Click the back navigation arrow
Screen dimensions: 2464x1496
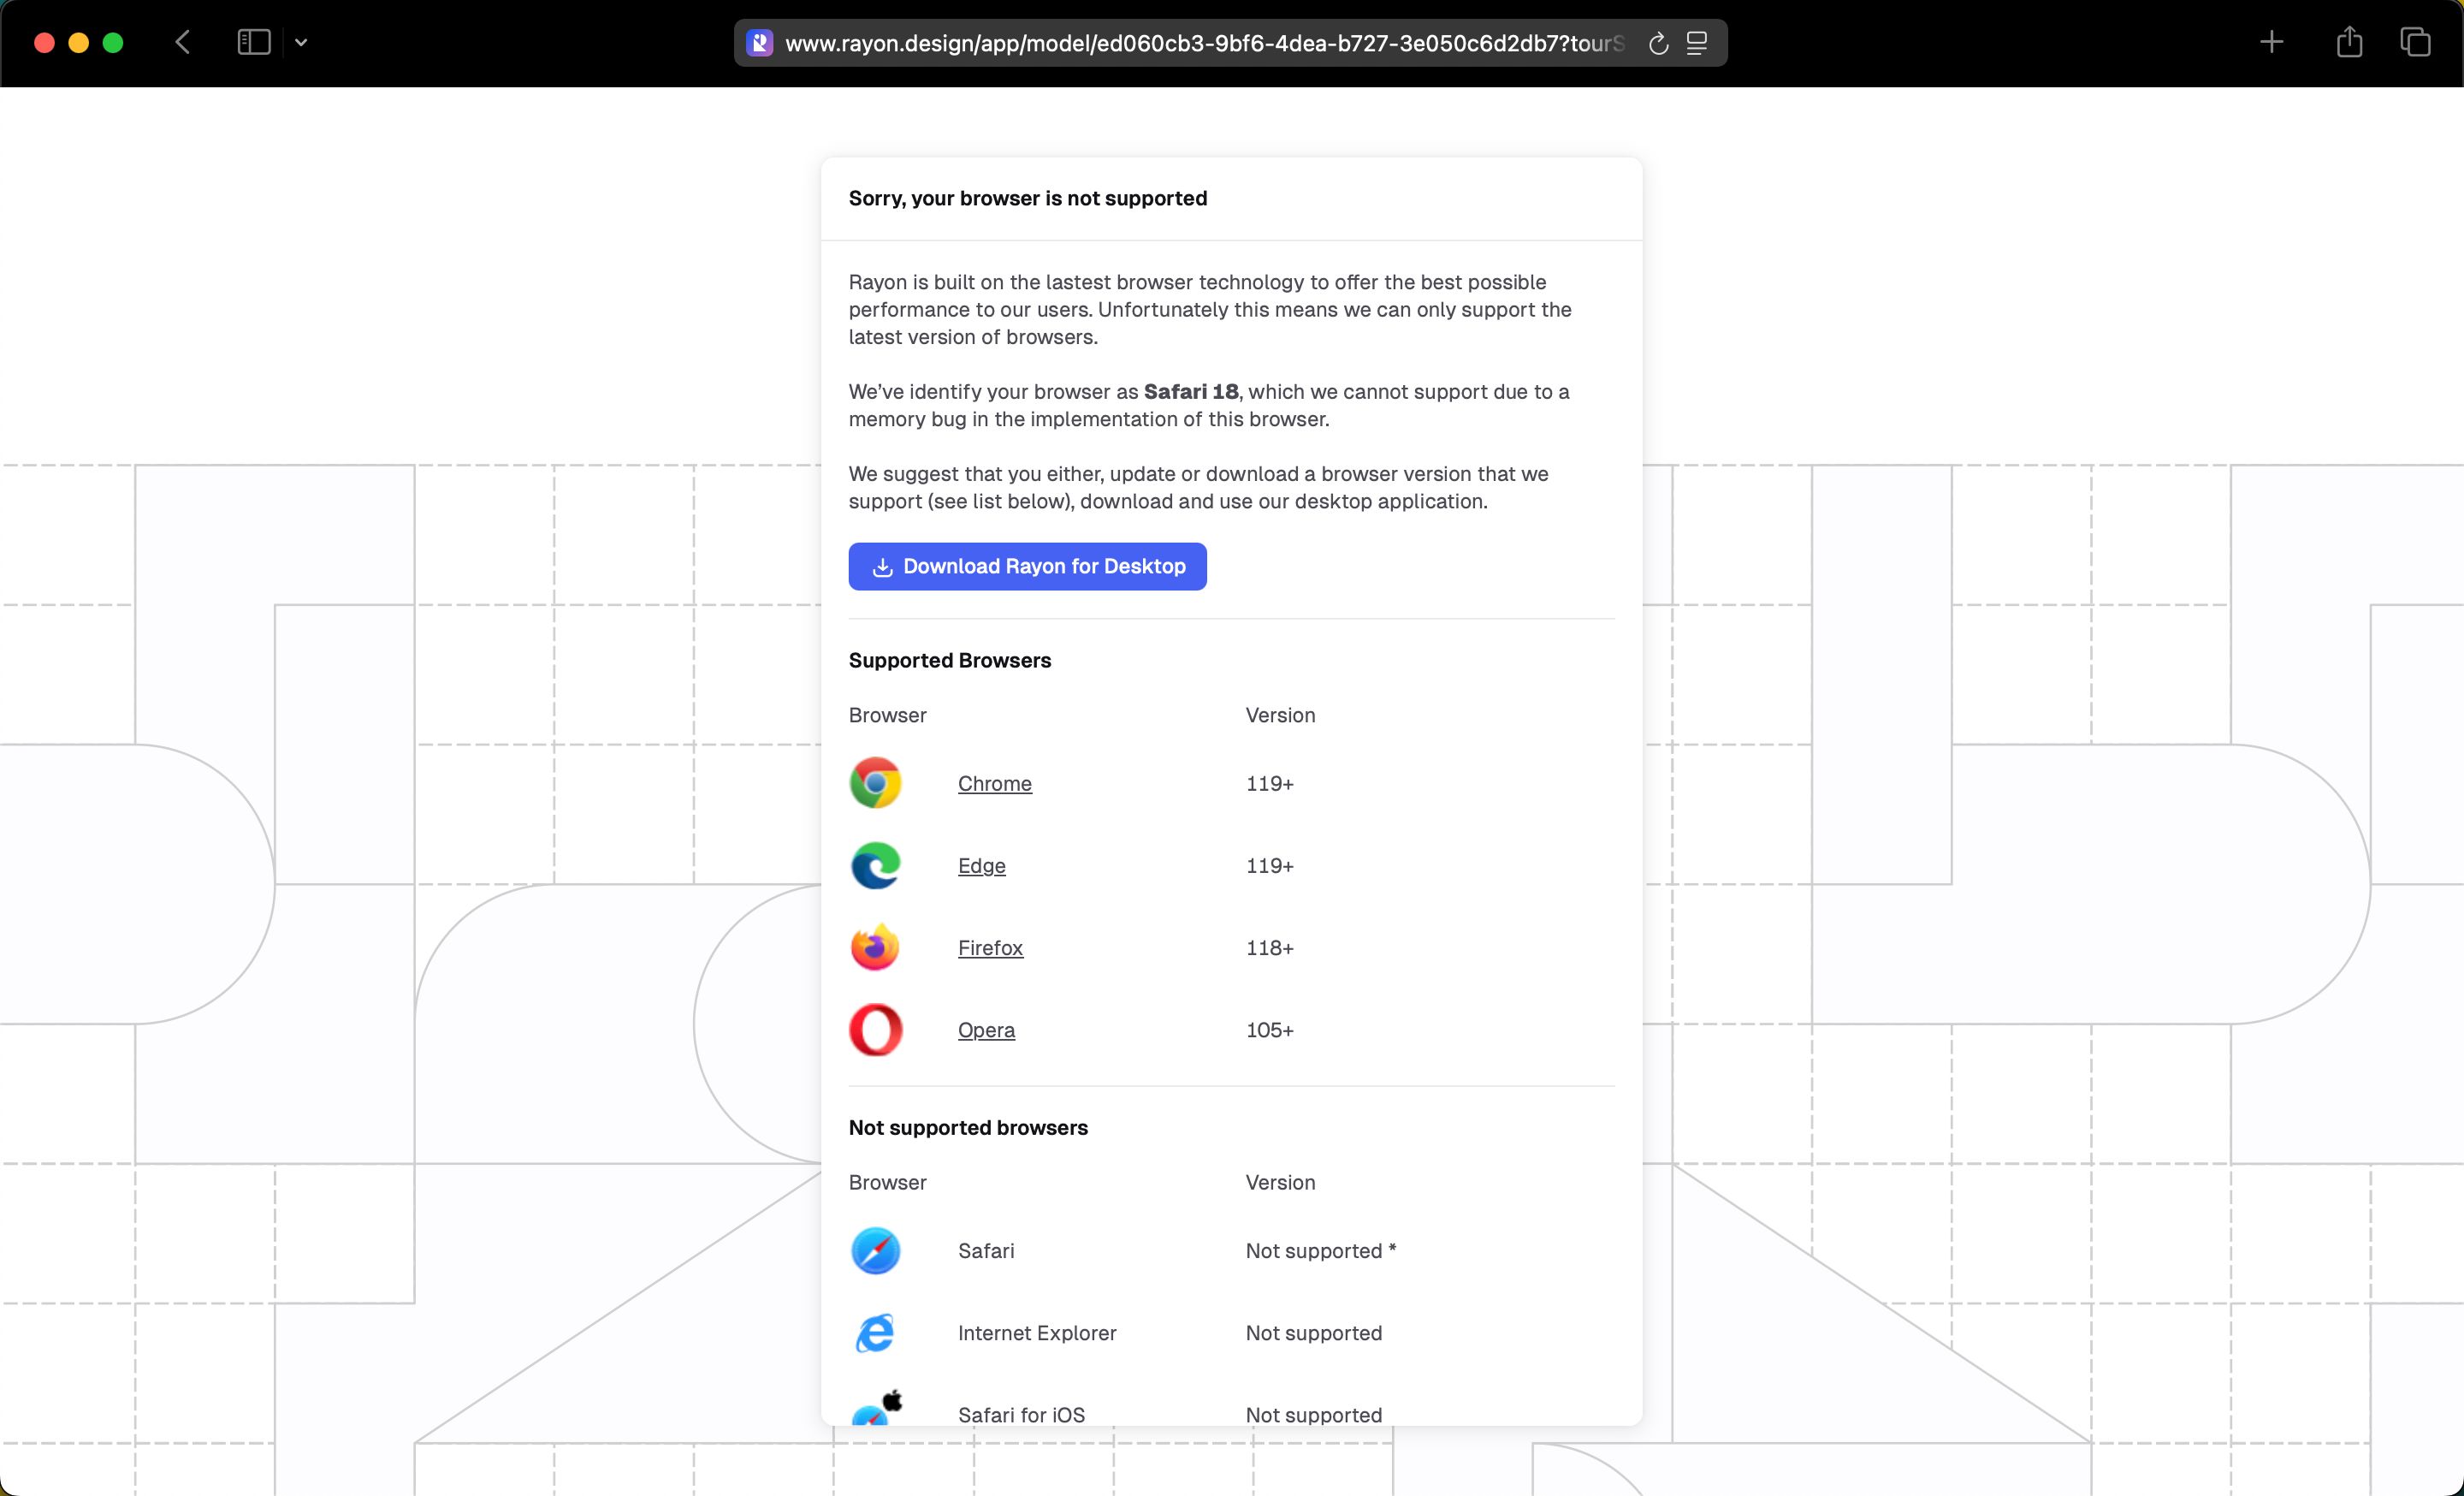click(187, 42)
